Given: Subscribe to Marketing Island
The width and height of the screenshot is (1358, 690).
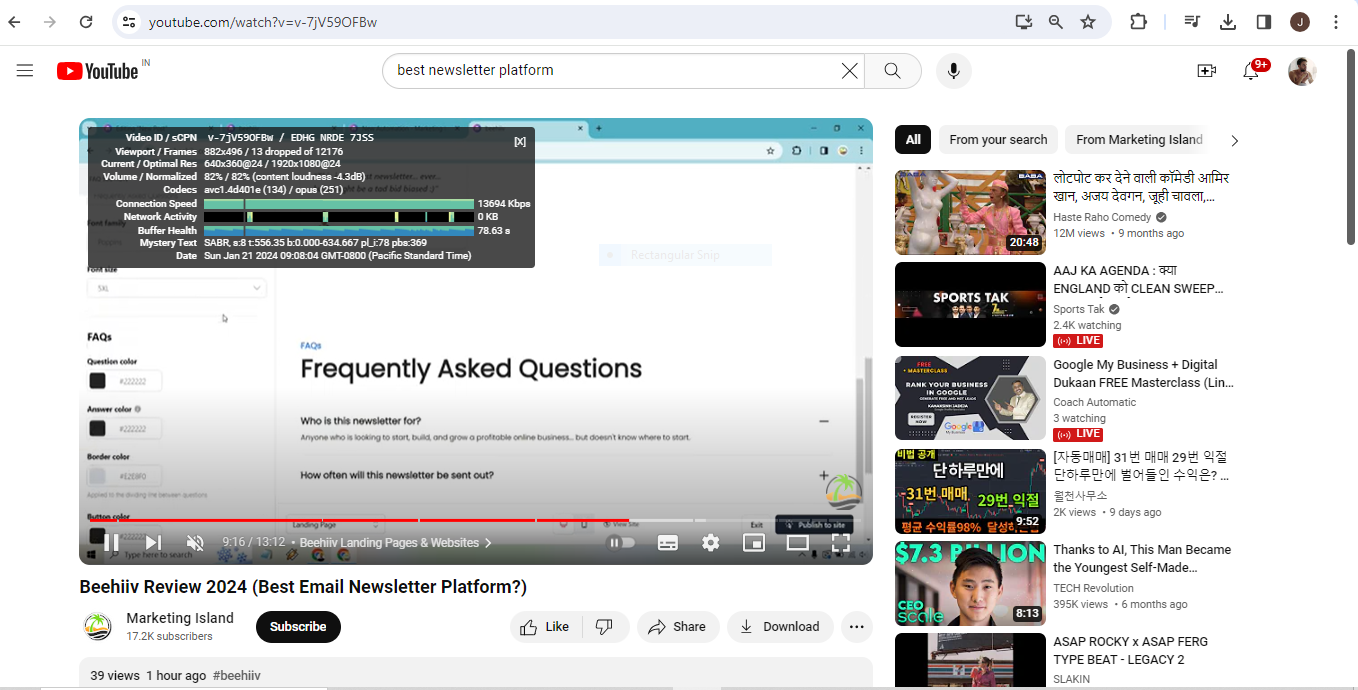Looking at the screenshot, I should point(298,627).
